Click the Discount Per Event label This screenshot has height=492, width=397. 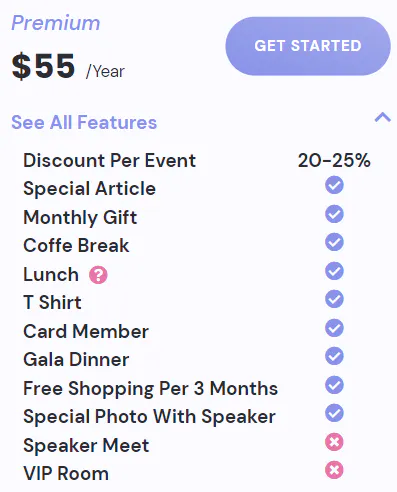point(109,160)
